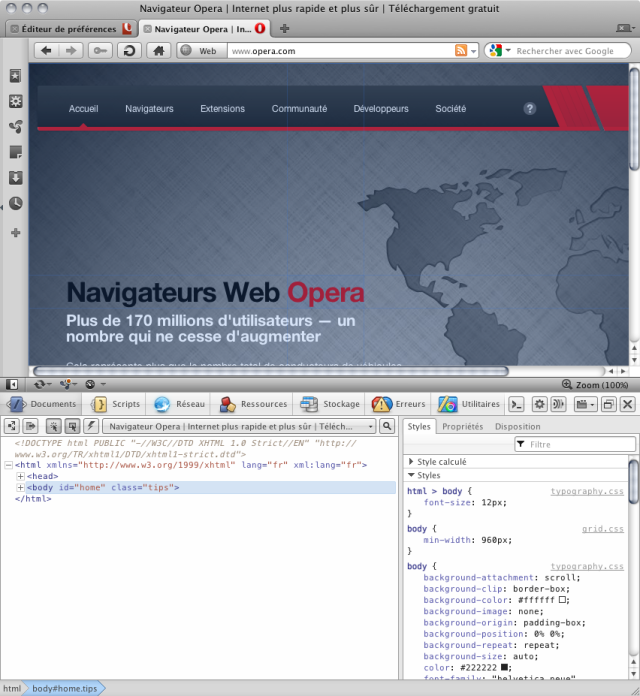Switch to the Propriétés side tab
The height and width of the screenshot is (696, 640).
pos(462,427)
